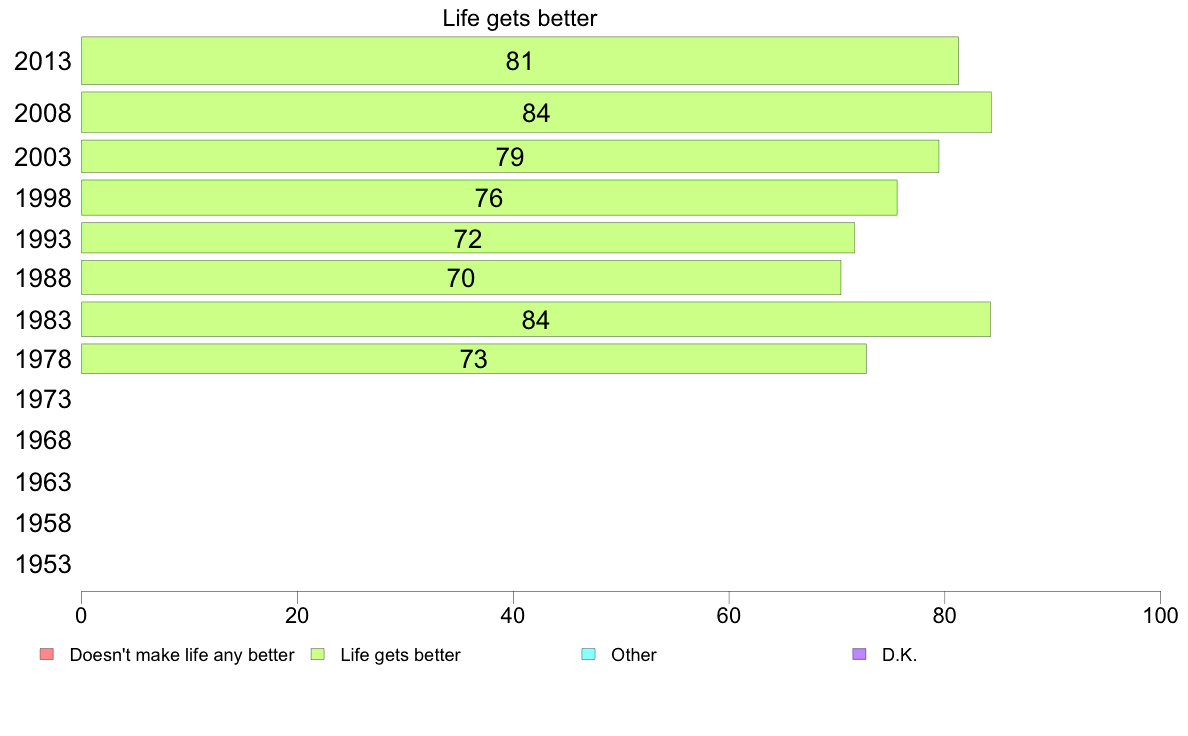Click the purple 'D.K.' legend swatch

coord(859,654)
